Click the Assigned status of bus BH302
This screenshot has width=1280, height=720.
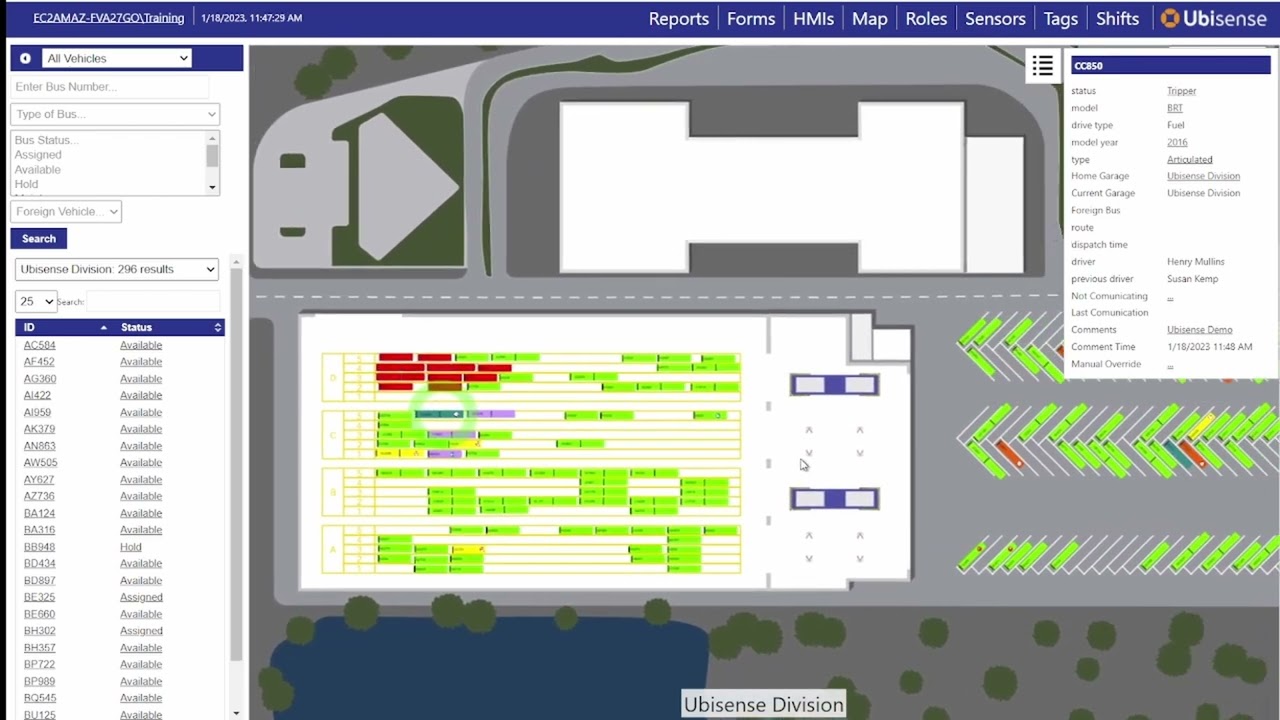tap(141, 631)
